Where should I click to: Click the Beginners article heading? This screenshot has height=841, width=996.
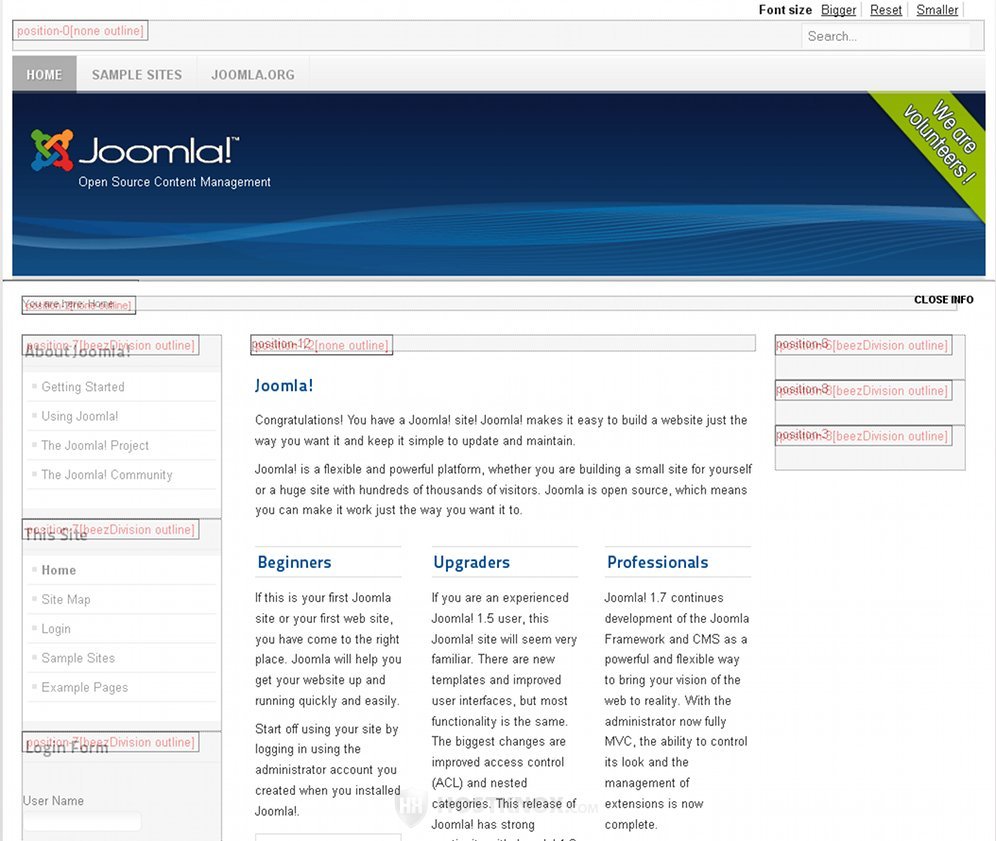click(294, 562)
